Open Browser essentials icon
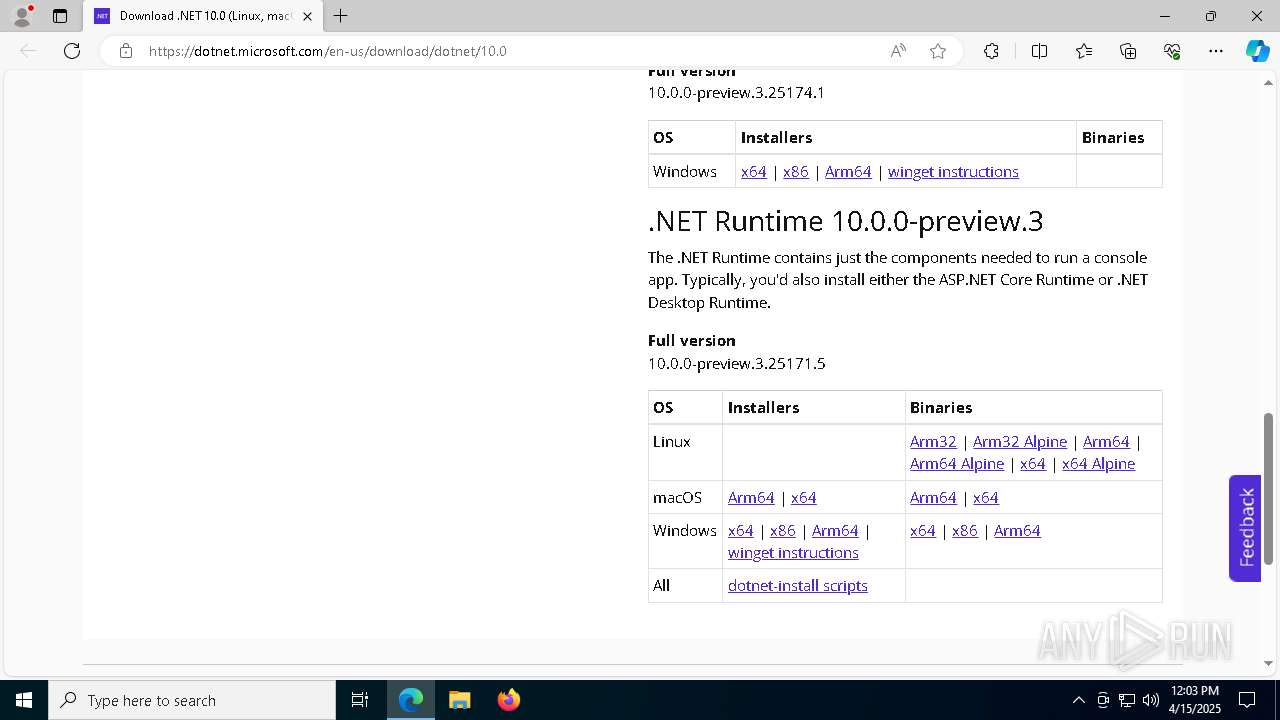Screen dimensions: 1280x720 click(x=1172, y=51)
